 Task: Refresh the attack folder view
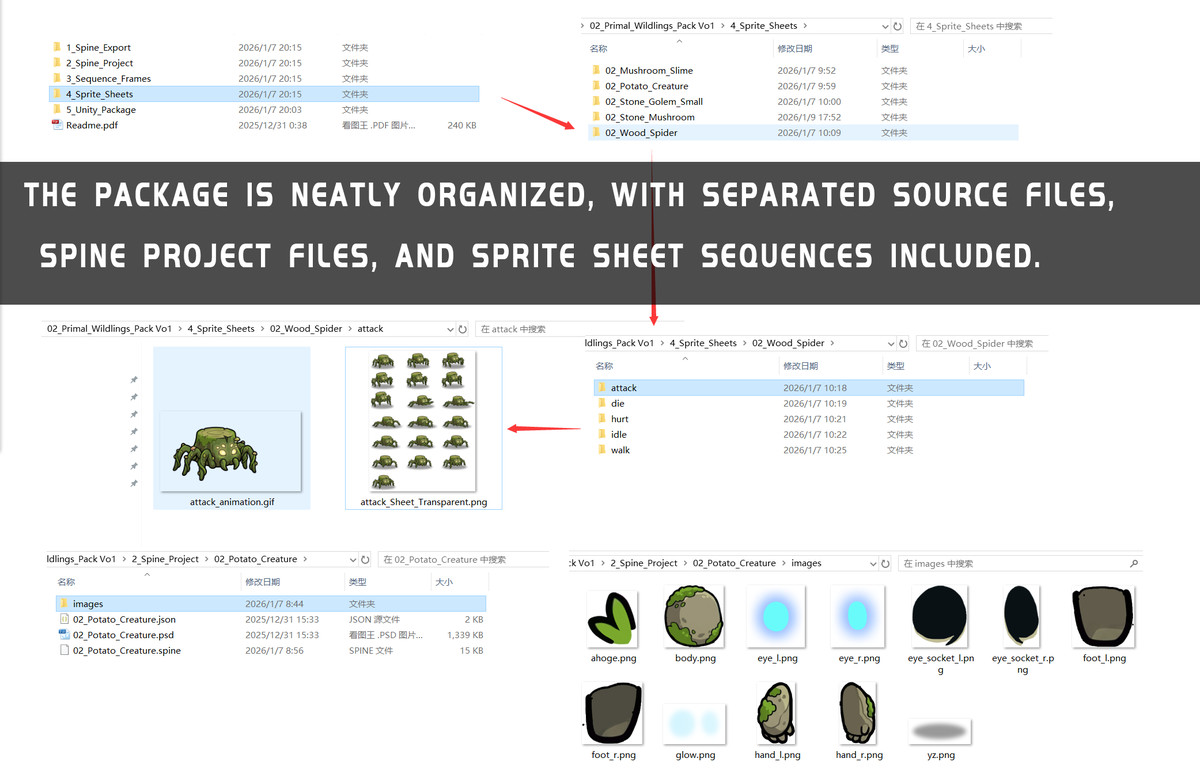(462, 328)
